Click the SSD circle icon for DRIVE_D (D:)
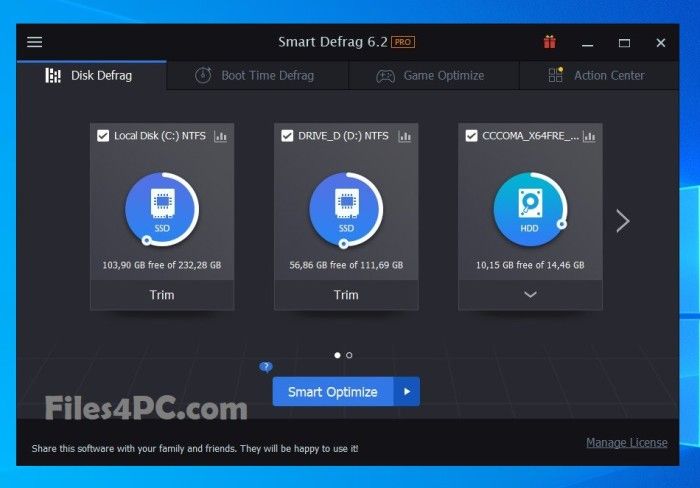Image resolution: width=700 pixels, height=488 pixels. click(346, 209)
